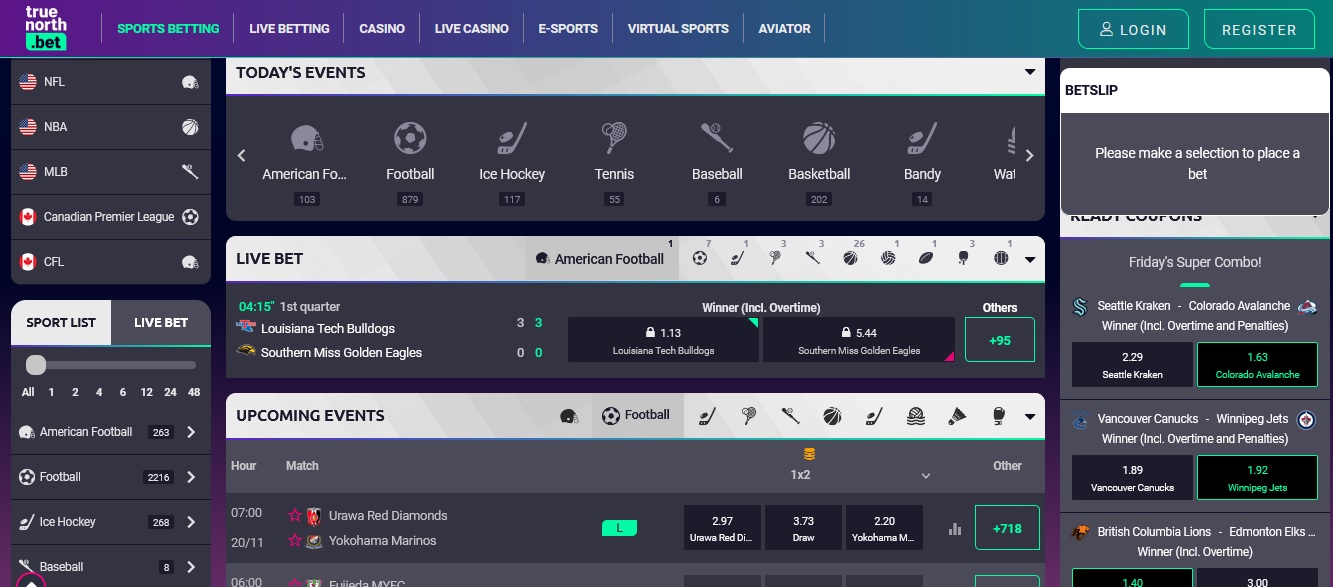Choose tennis racket icon in Upcoming Events

coord(749,416)
